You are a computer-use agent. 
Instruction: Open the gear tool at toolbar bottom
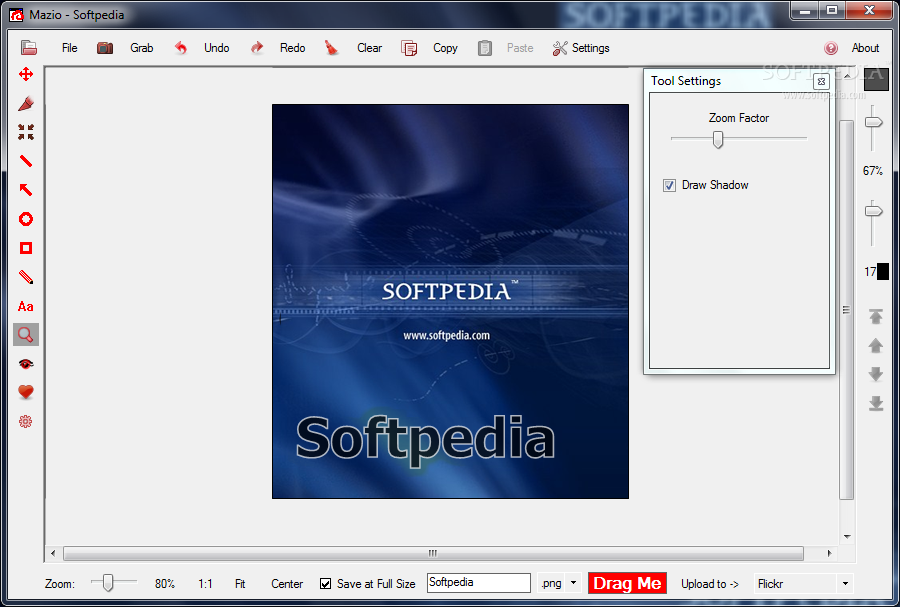click(25, 422)
